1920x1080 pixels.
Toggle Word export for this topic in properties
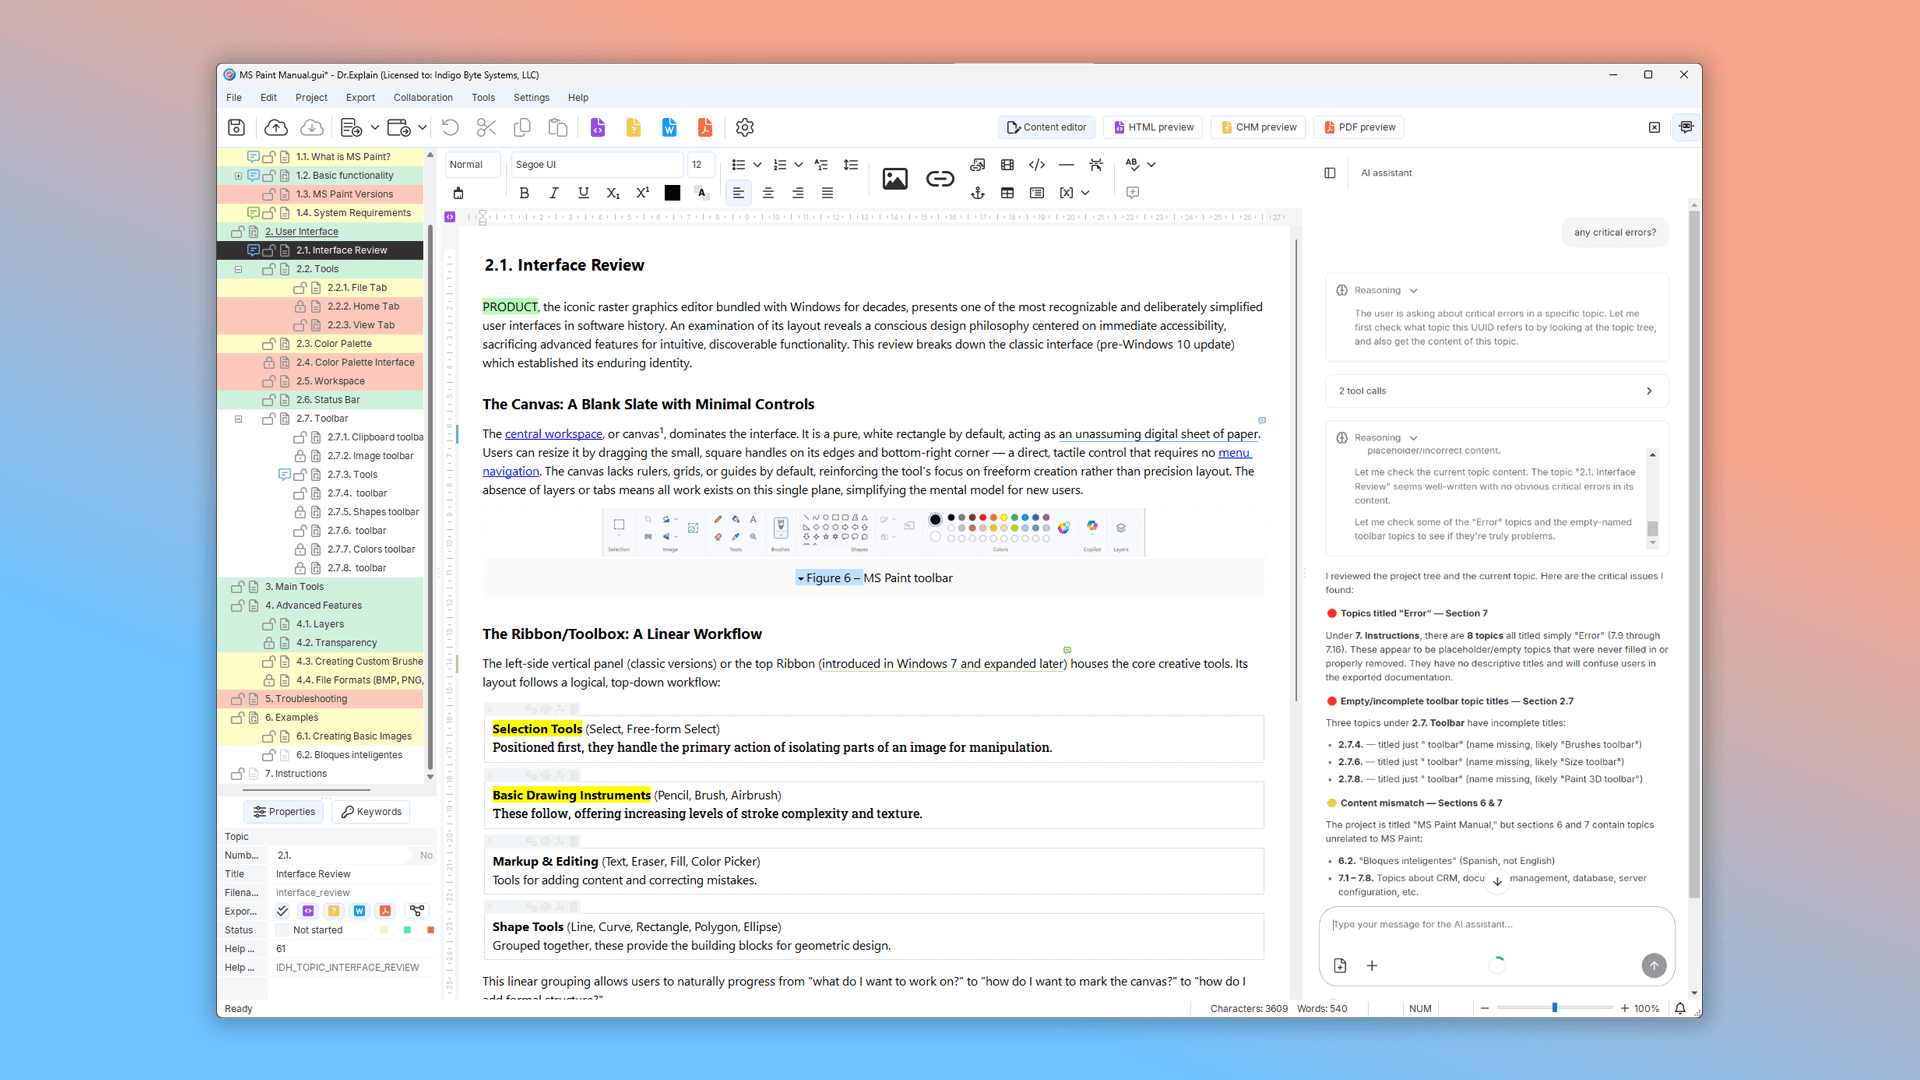click(x=359, y=911)
